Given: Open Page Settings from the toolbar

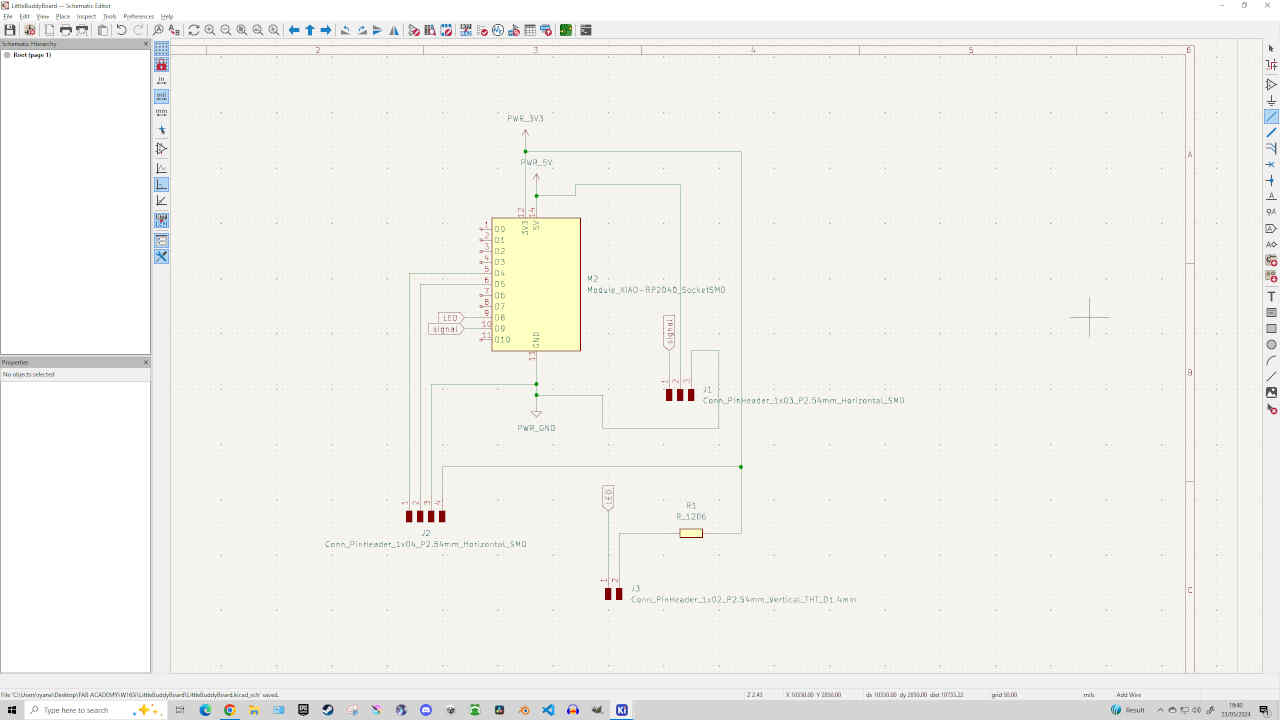Looking at the screenshot, I should point(49,30).
